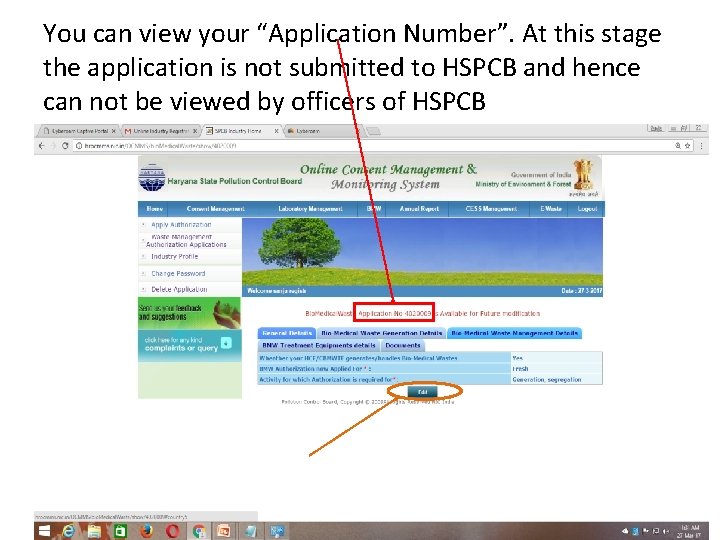Open the Consent Management menu

tap(215, 208)
